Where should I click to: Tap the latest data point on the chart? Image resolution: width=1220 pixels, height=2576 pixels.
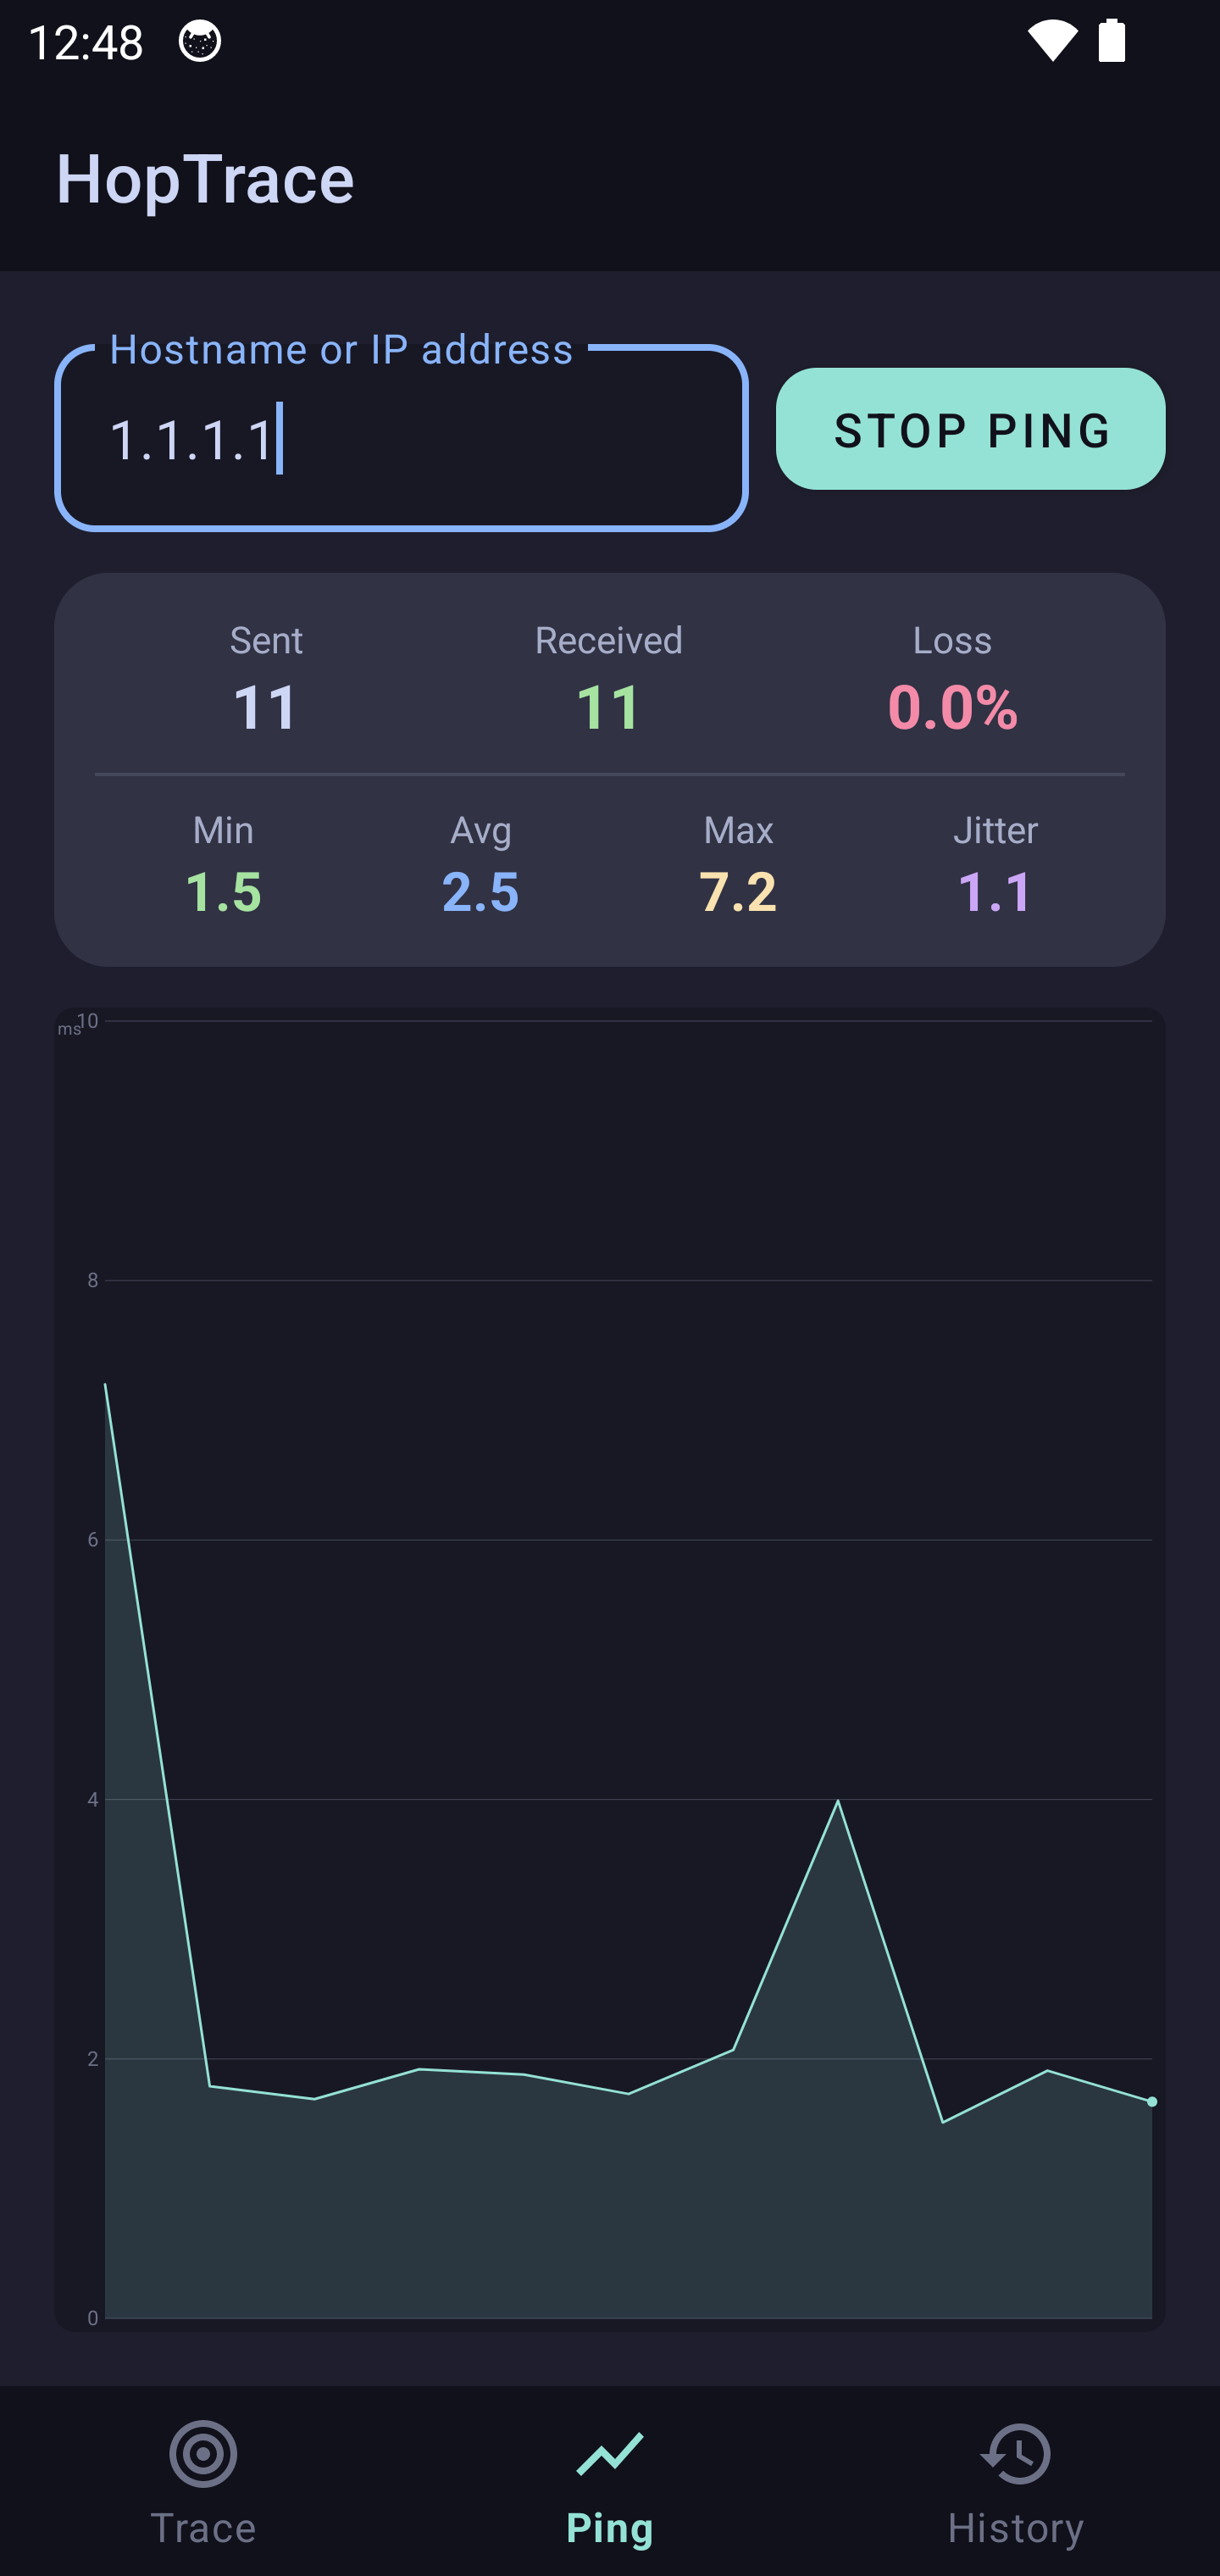1152,2101
